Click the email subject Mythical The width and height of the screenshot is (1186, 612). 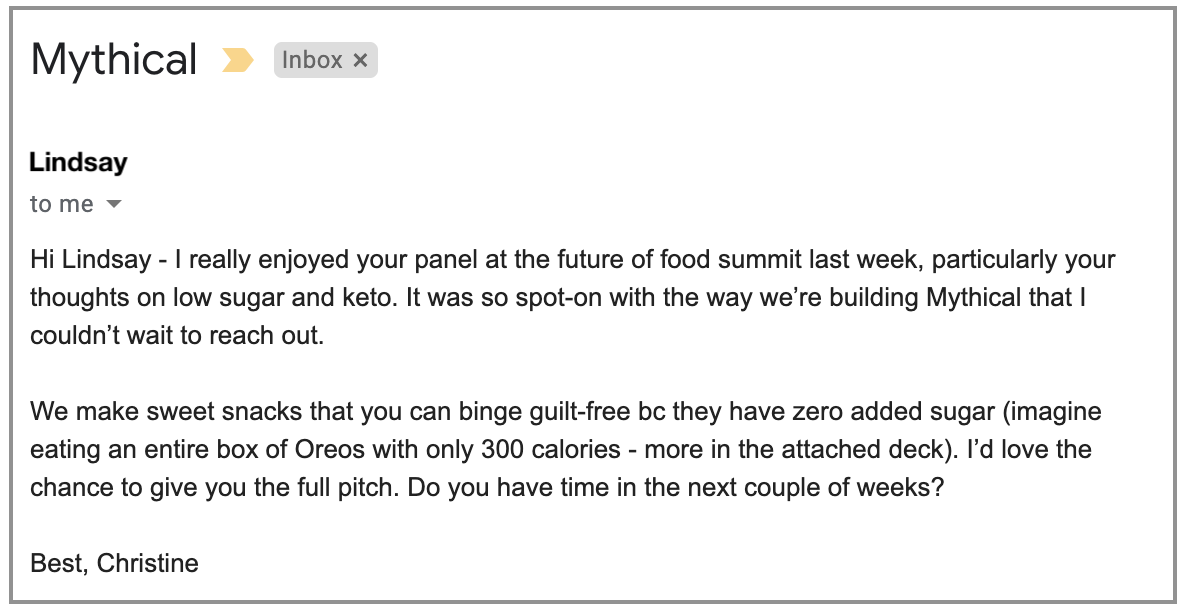(x=114, y=59)
